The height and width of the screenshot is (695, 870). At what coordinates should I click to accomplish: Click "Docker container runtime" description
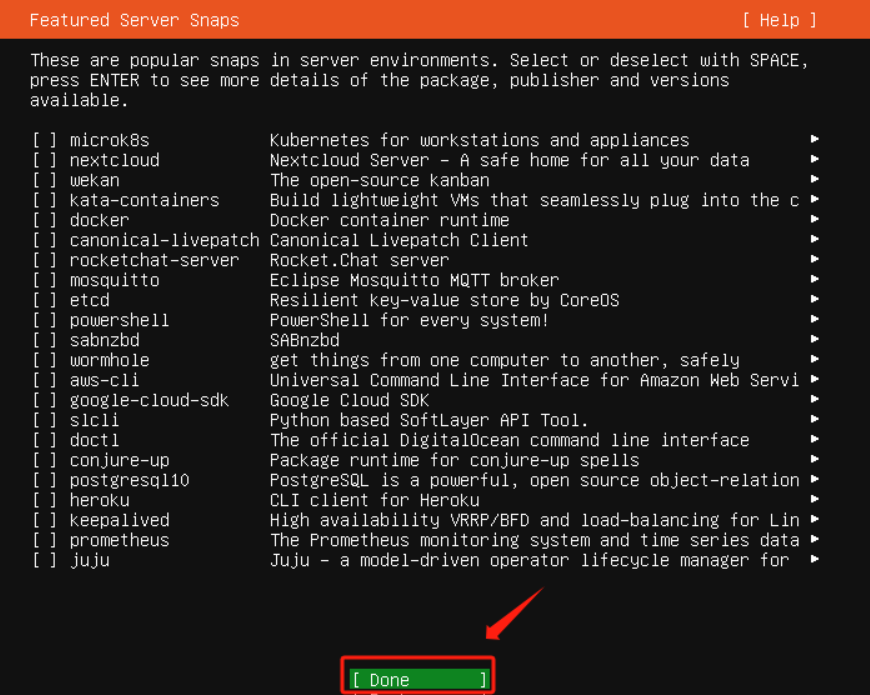(x=390, y=220)
